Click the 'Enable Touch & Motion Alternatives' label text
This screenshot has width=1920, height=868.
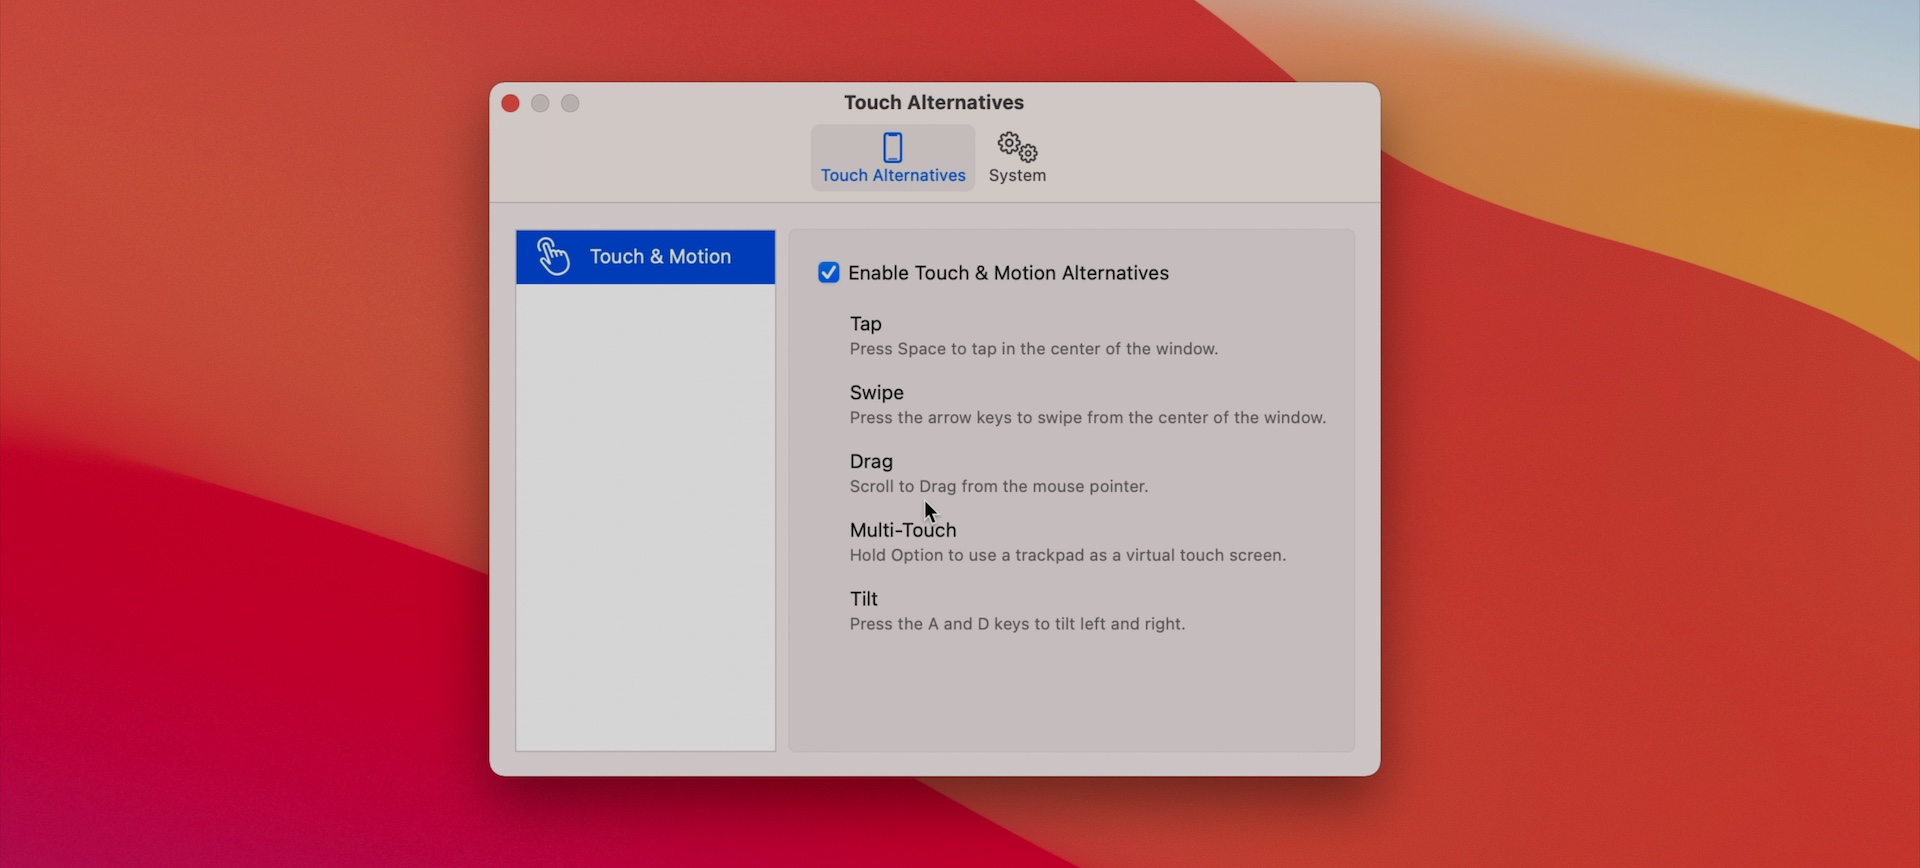[1008, 273]
